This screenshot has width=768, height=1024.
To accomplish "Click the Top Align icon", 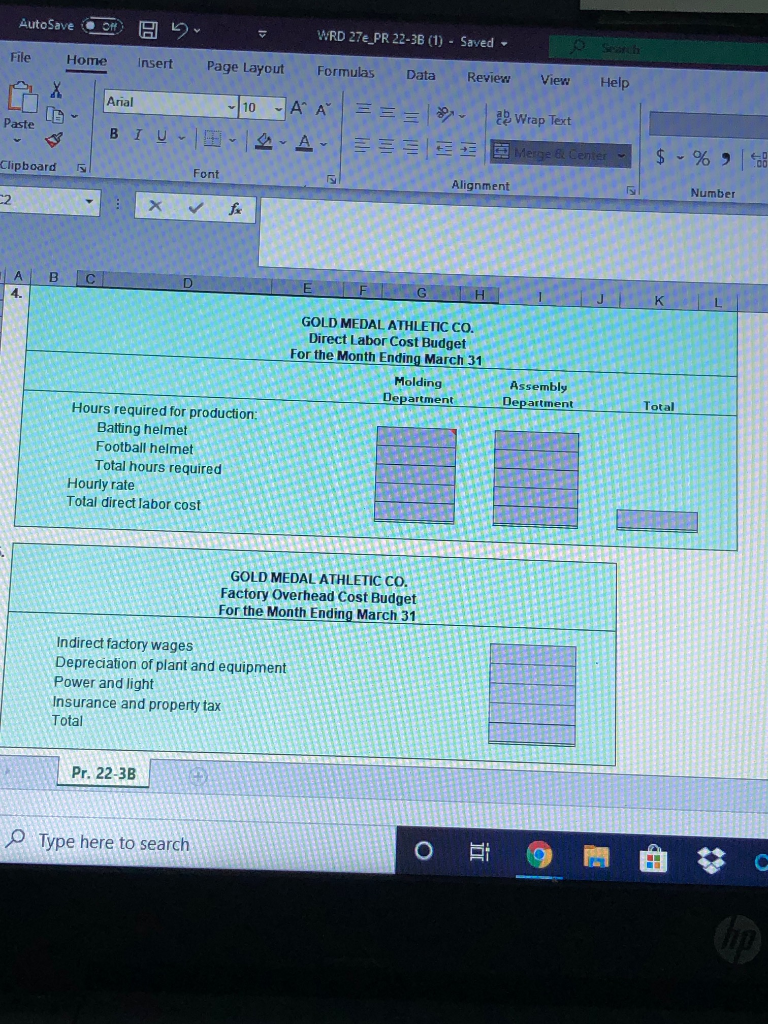I will 362,112.
